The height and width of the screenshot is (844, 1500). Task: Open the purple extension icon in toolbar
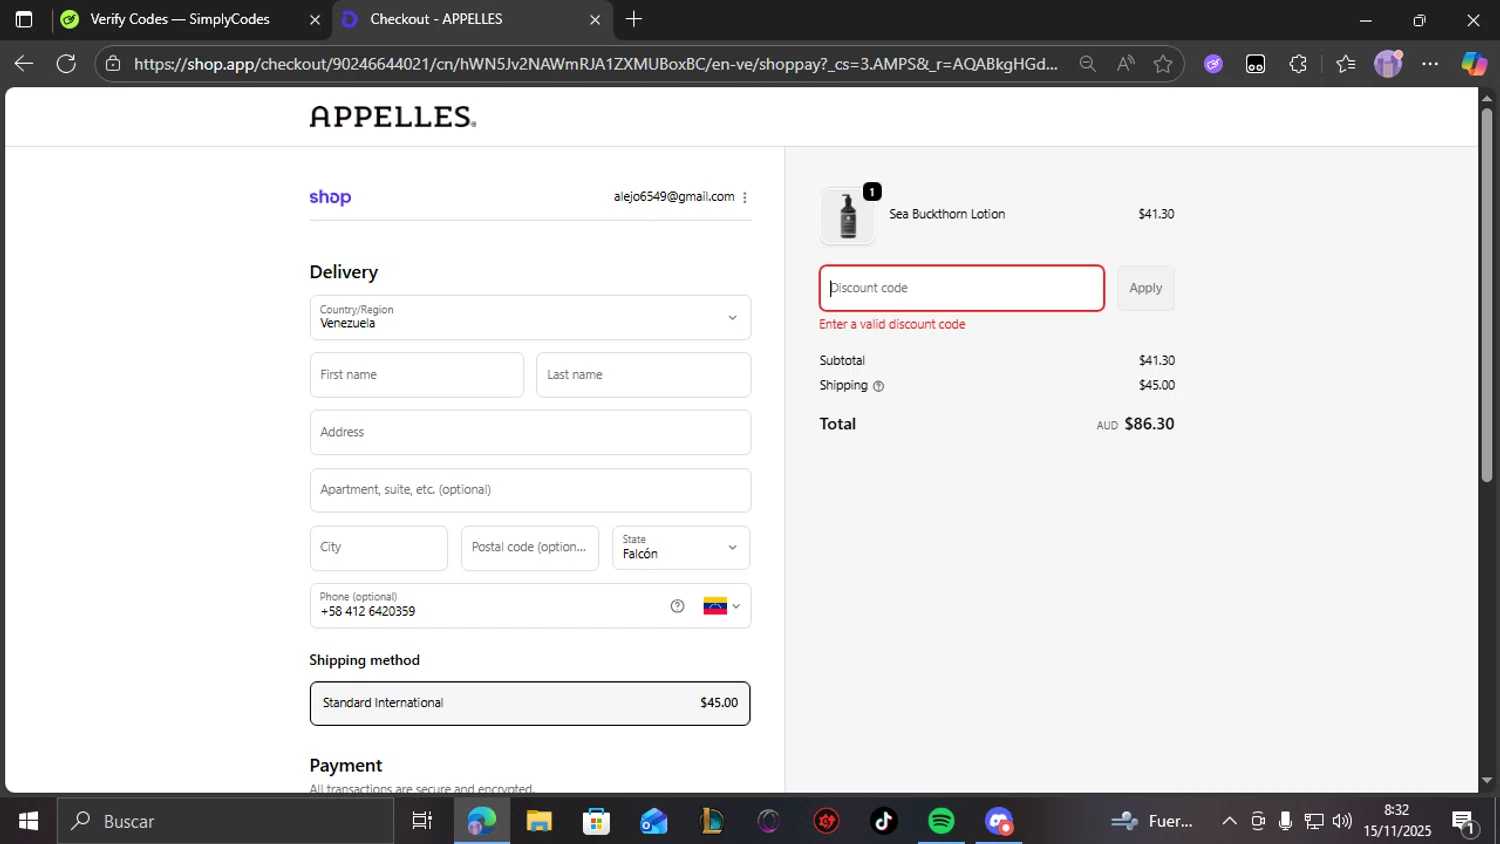(x=1213, y=64)
